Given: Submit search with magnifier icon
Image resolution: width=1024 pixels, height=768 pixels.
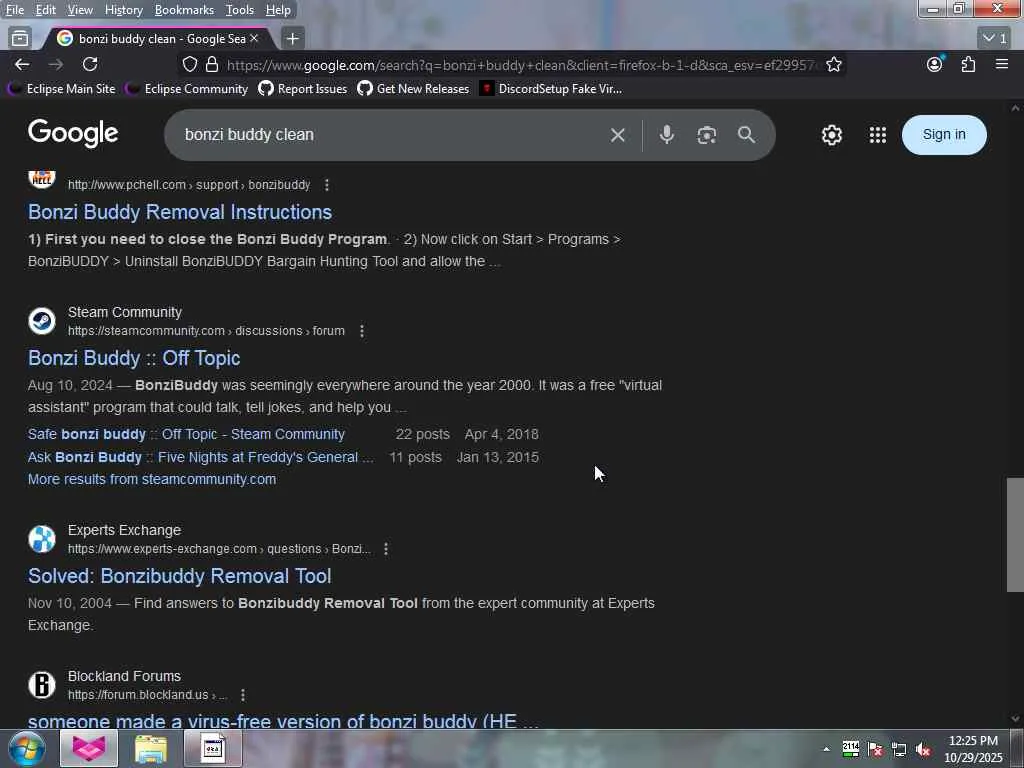Looking at the screenshot, I should tap(746, 135).
